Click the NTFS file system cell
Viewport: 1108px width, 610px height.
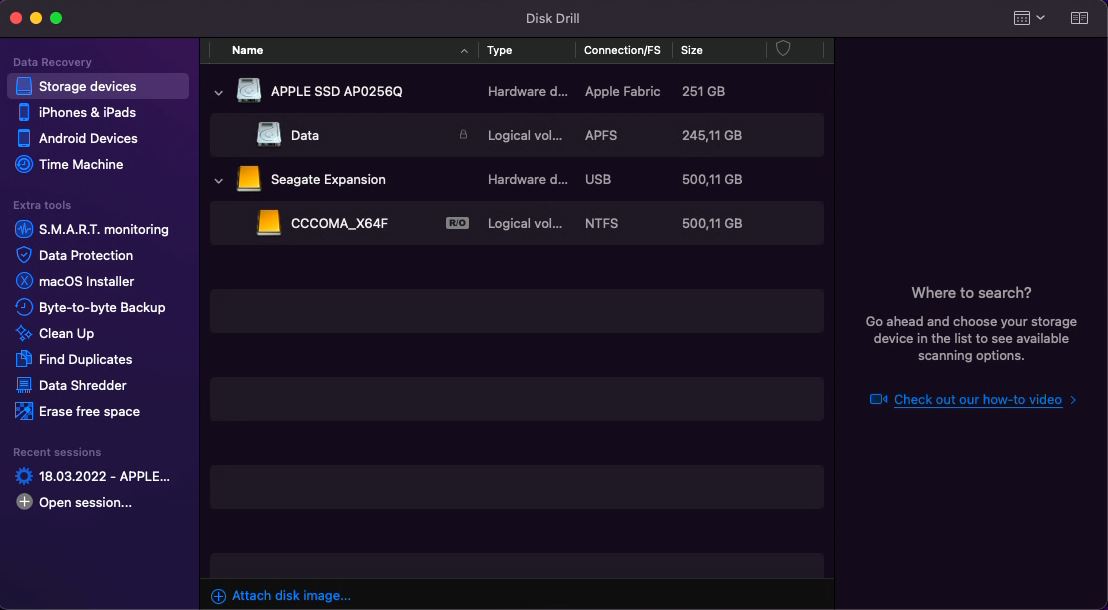click(601, 223)
